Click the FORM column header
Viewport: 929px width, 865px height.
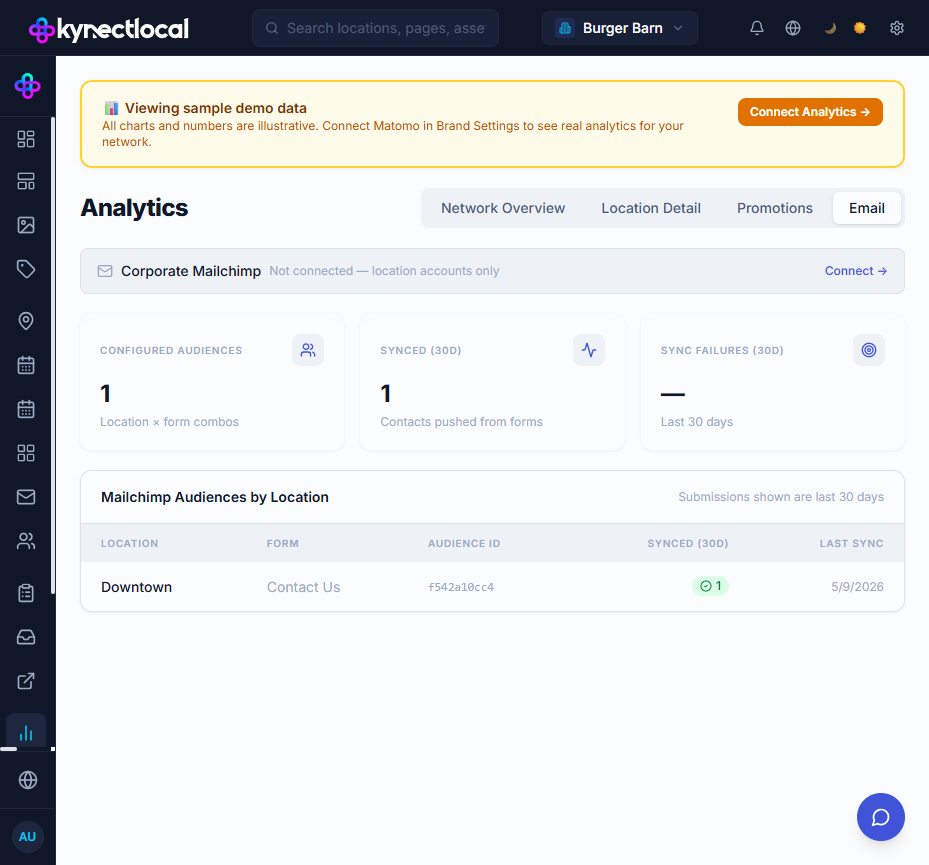point(283,543)
